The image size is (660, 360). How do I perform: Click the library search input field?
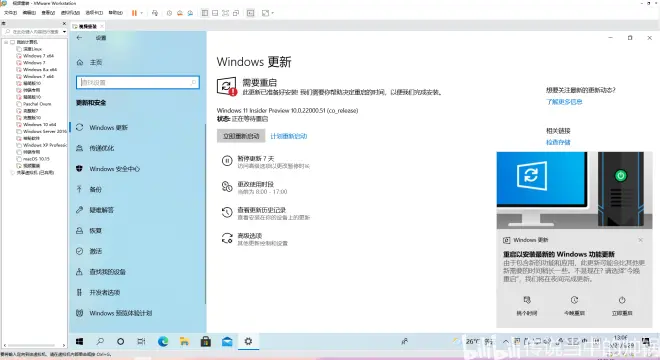coord(32,32)
